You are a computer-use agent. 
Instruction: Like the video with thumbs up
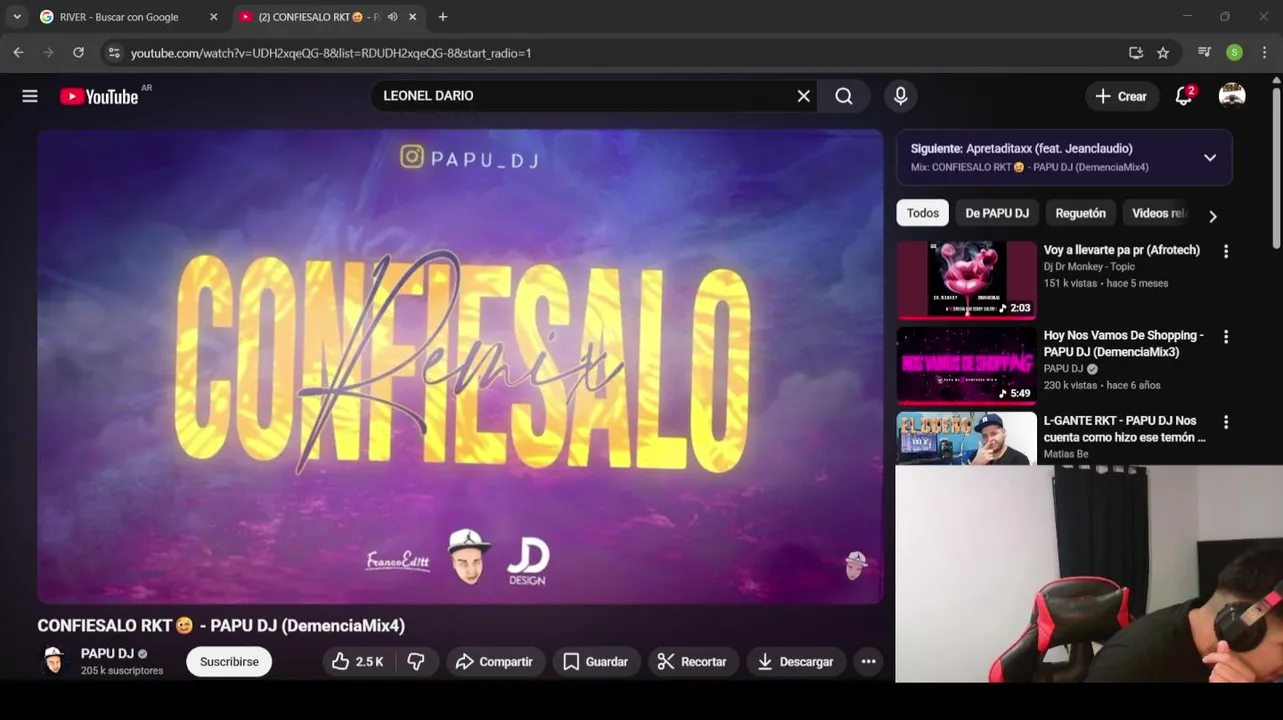tap(357, 662)
